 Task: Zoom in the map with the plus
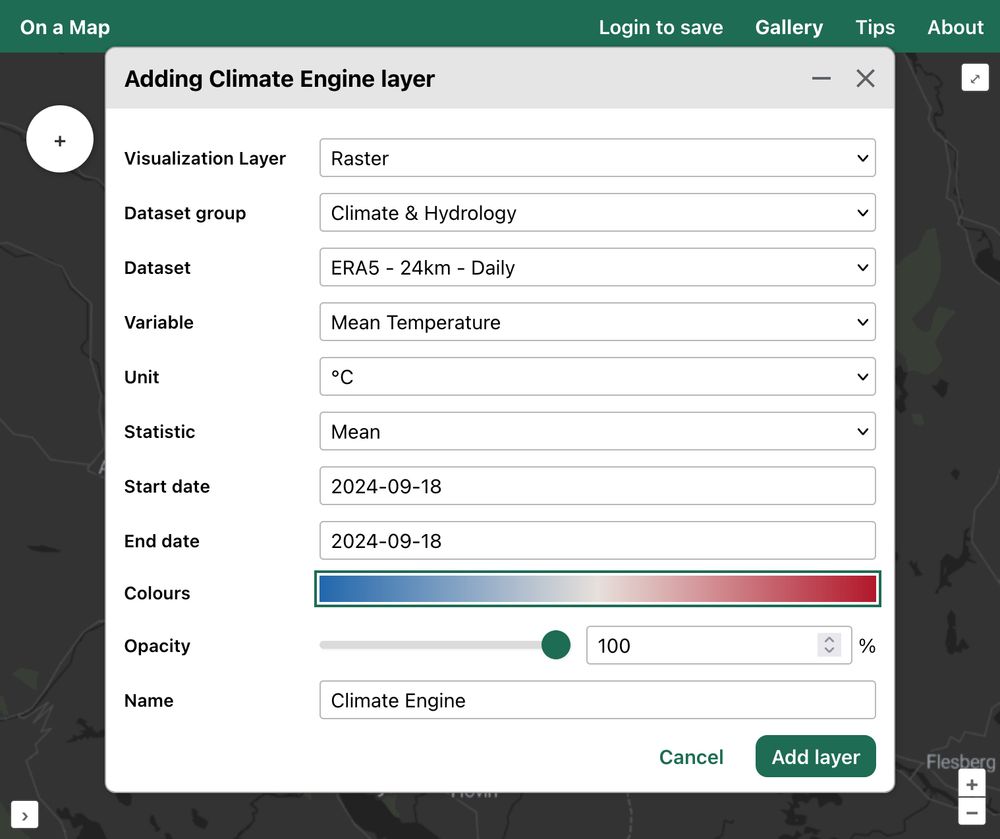coord(971,784)
